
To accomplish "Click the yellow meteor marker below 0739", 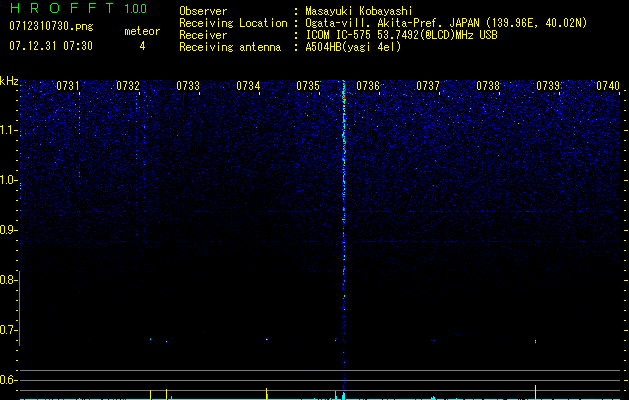I will [536, 392].
